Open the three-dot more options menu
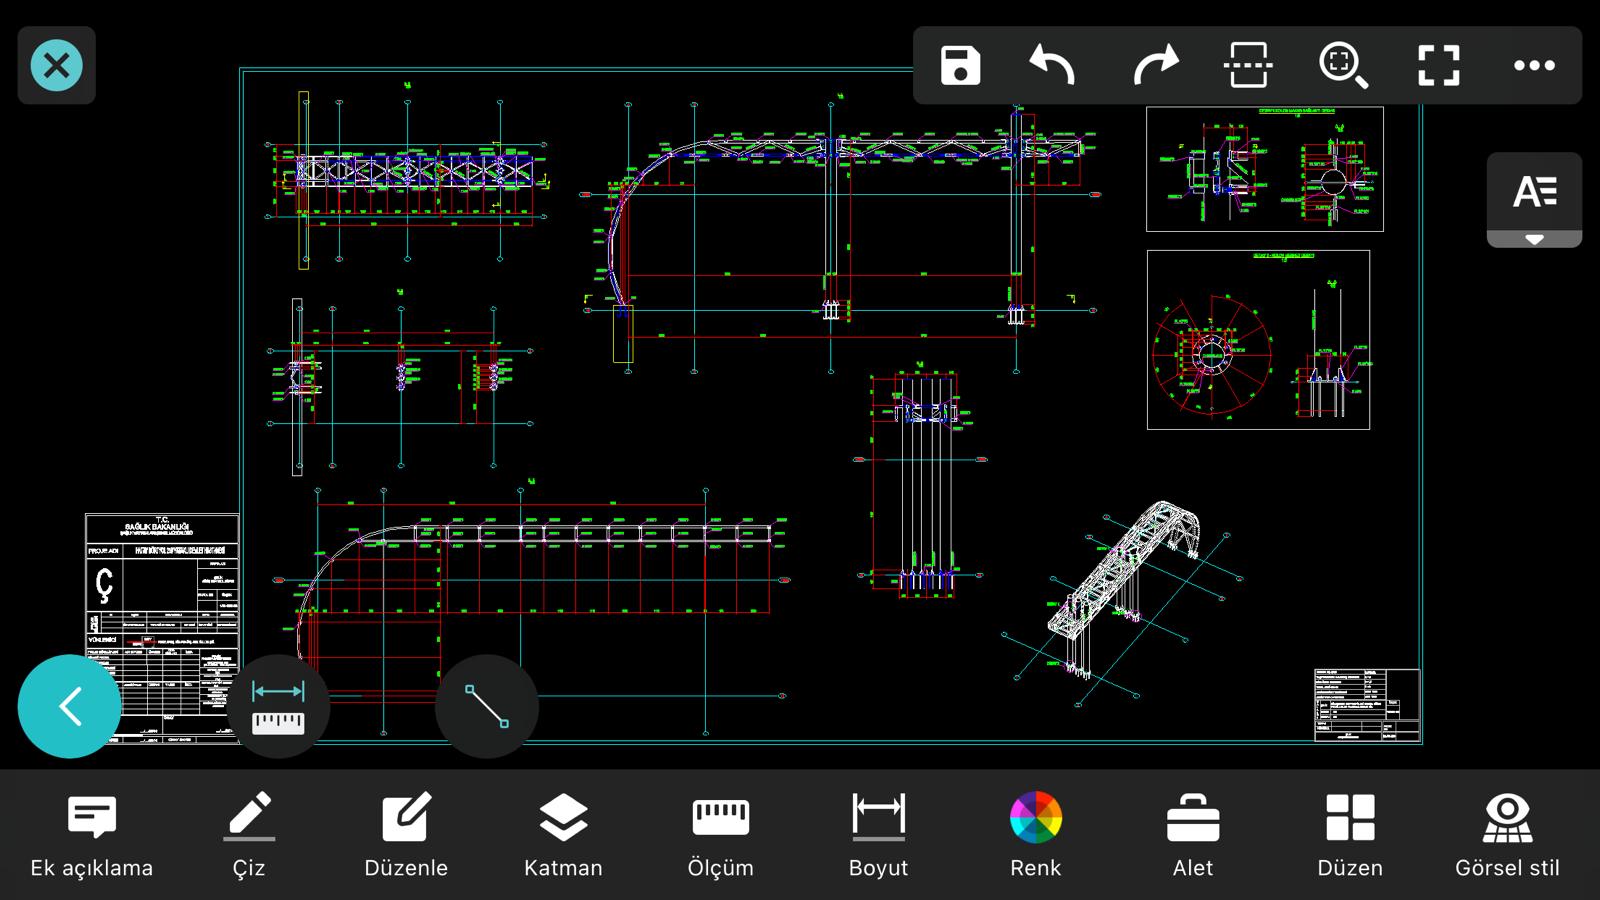 (x=1533, y=66)
